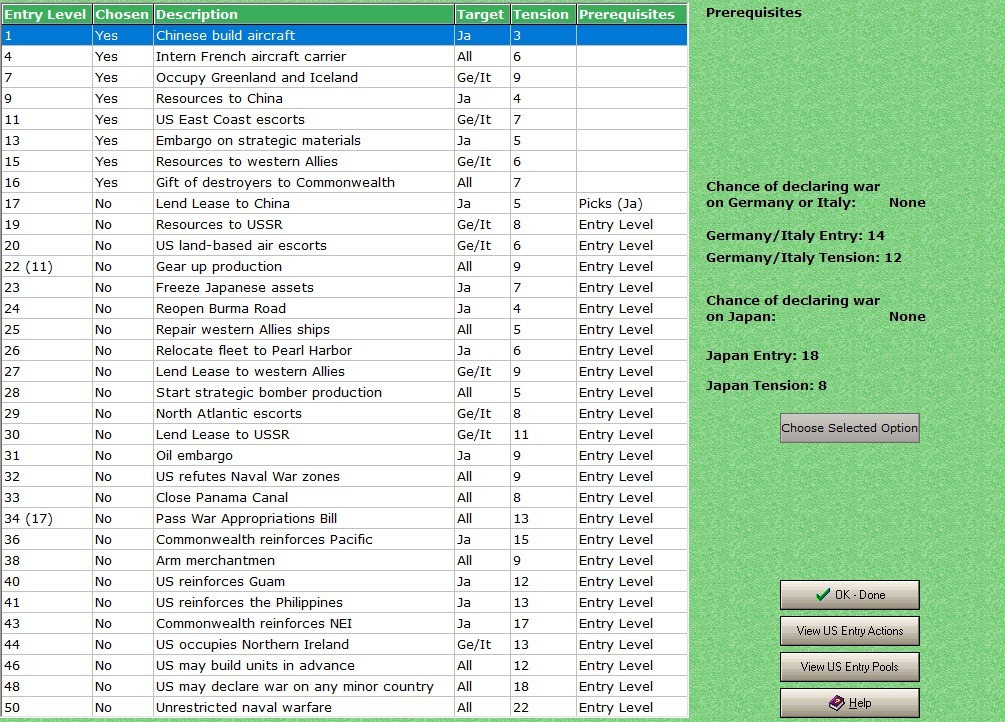
Task: Select US East Coast escorts
Action: (x=345, y=119)
